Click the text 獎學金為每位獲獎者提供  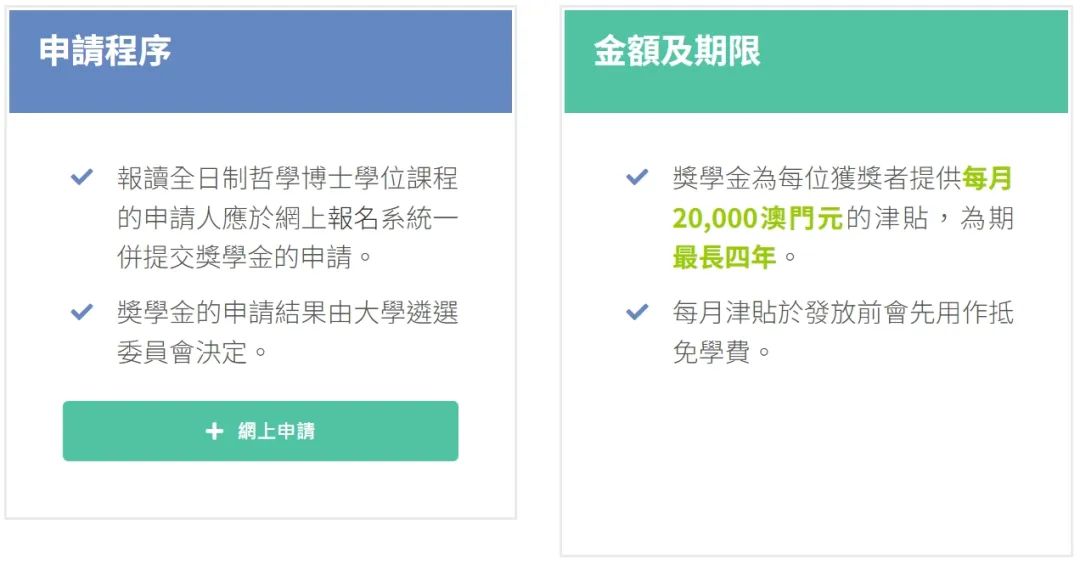(x=817, y=178)
